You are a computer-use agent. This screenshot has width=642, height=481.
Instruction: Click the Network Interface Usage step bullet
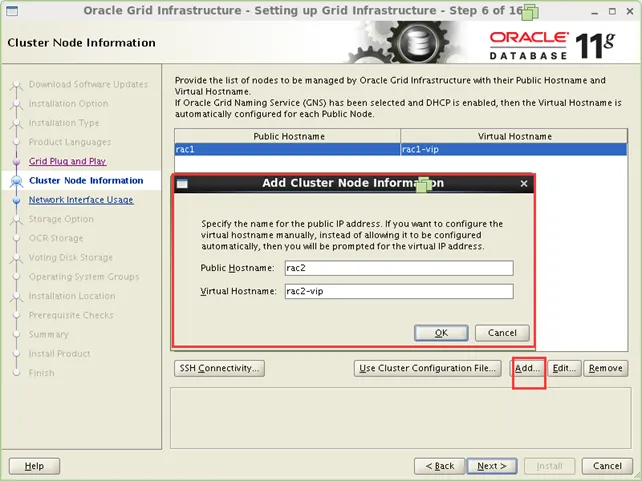point(16,200)
